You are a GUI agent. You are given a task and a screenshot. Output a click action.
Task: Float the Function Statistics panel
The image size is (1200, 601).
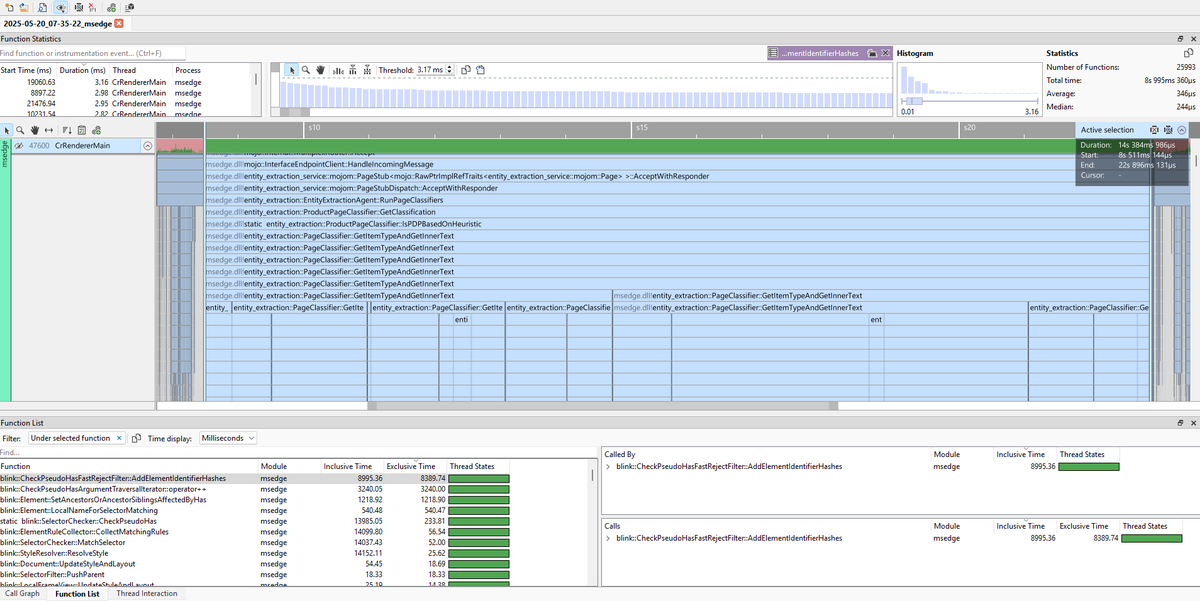(1180, 38)
